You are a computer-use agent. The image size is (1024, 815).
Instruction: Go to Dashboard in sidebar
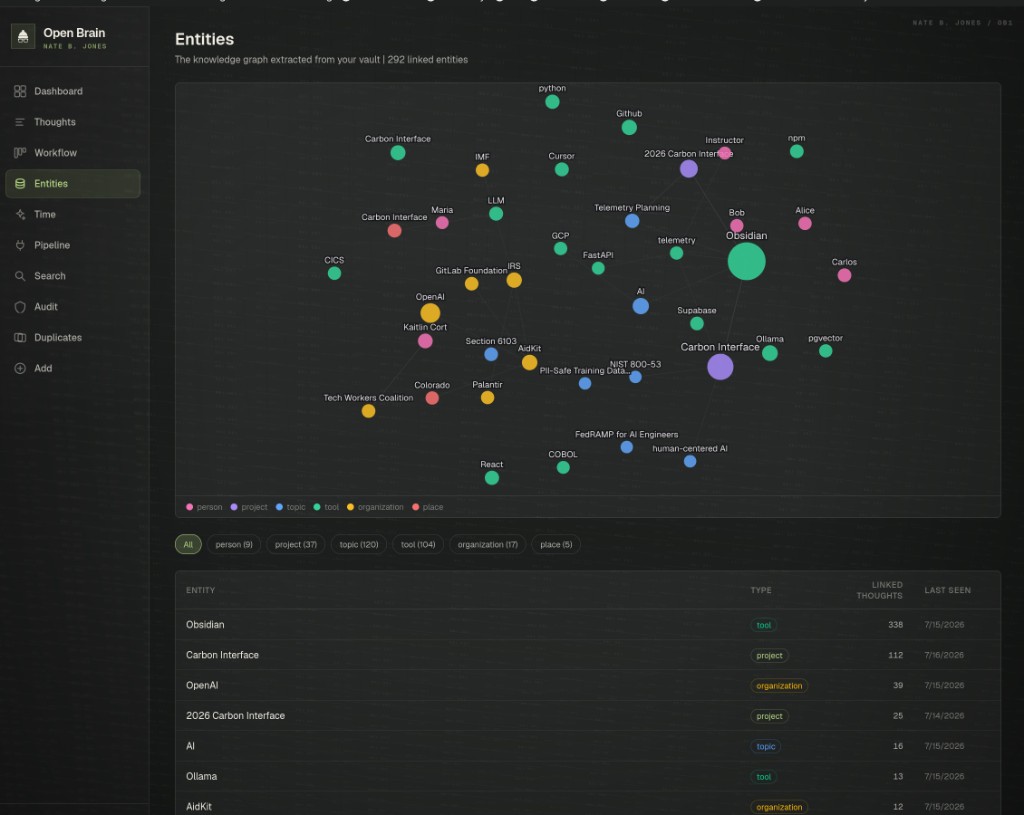tap(72, 91)
